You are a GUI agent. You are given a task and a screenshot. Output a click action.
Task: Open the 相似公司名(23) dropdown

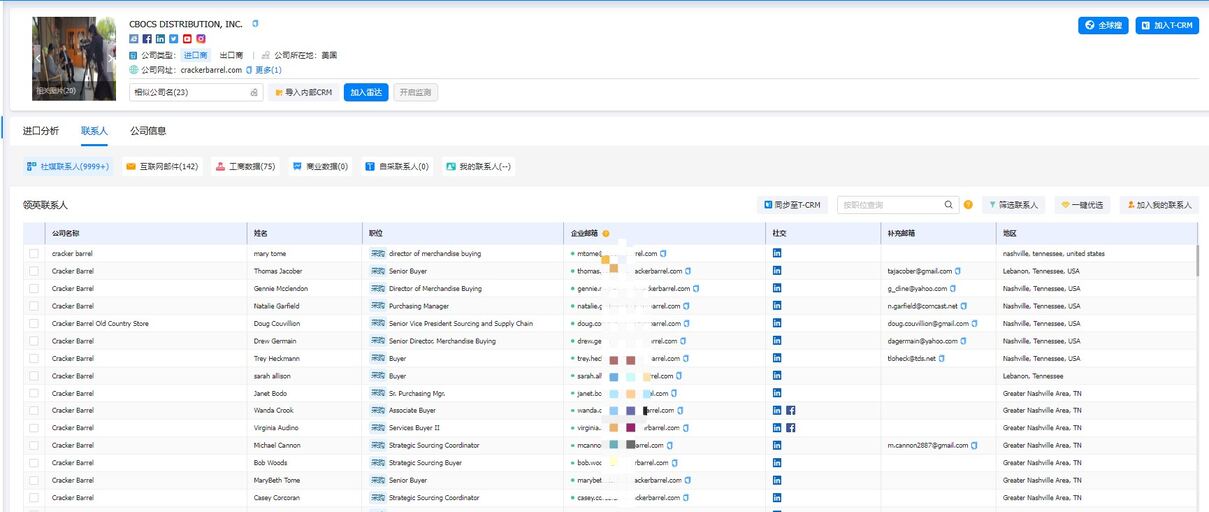(196, 92)
